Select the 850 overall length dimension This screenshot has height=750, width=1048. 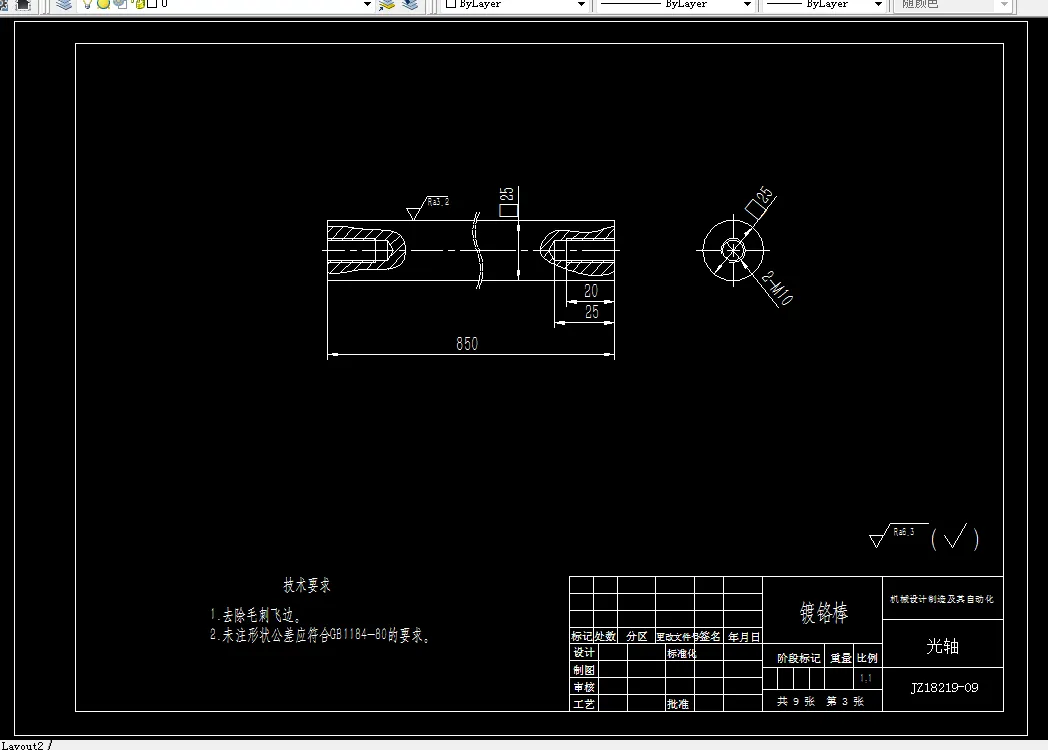[x=467, y=344]
